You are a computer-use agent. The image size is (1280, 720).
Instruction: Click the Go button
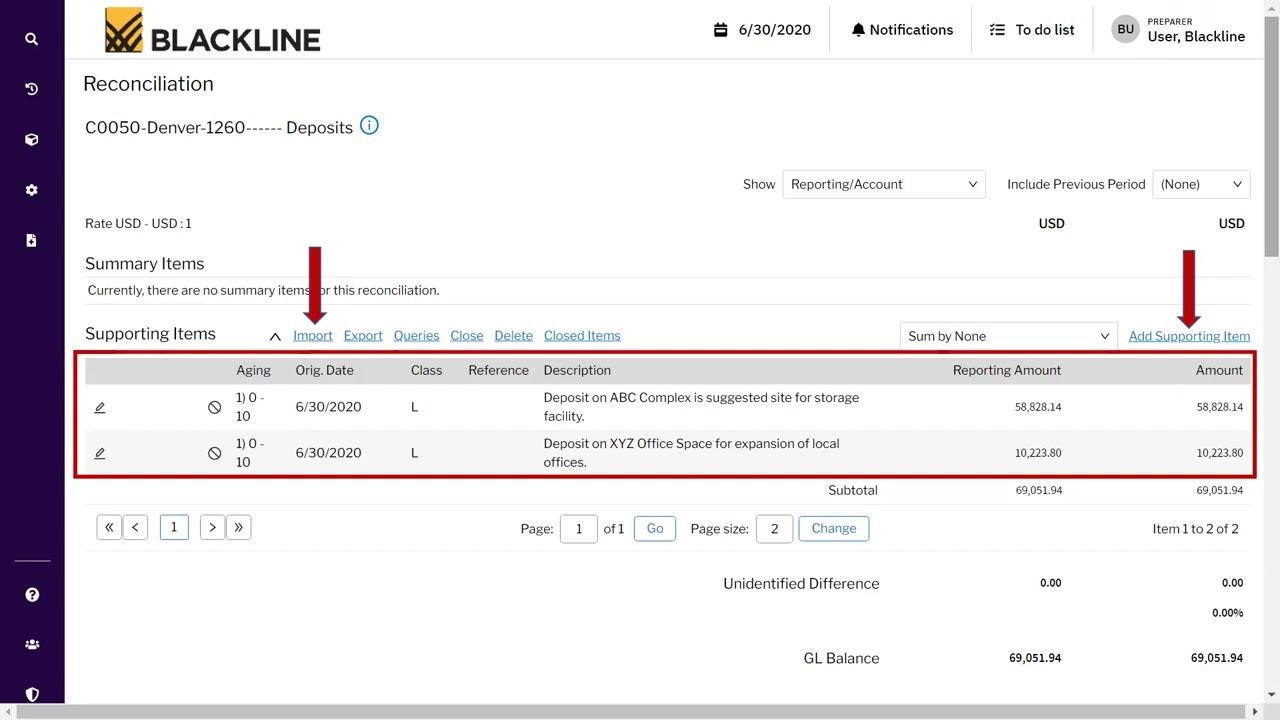[655, 529]
